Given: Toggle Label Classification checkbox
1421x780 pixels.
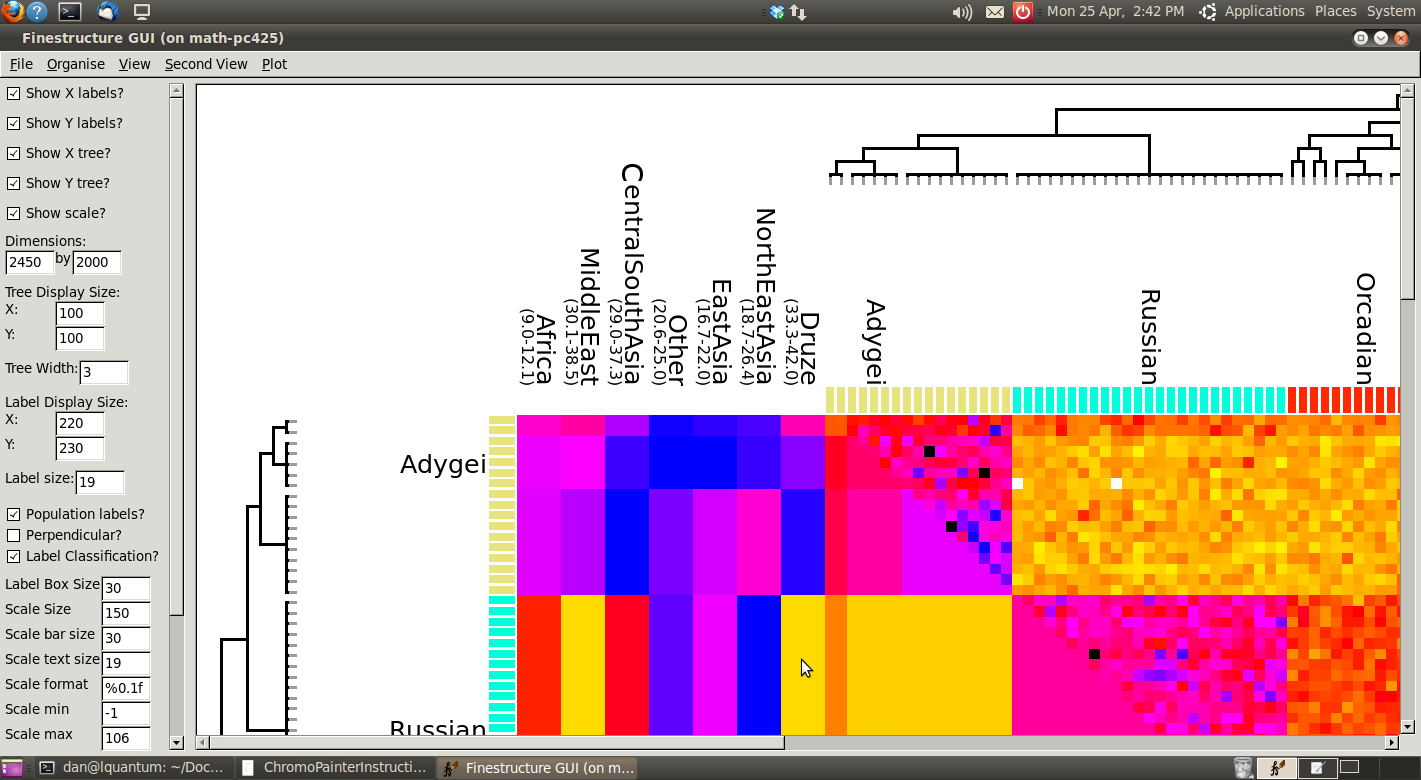Looking at the screenshot, I should (14, 556).
